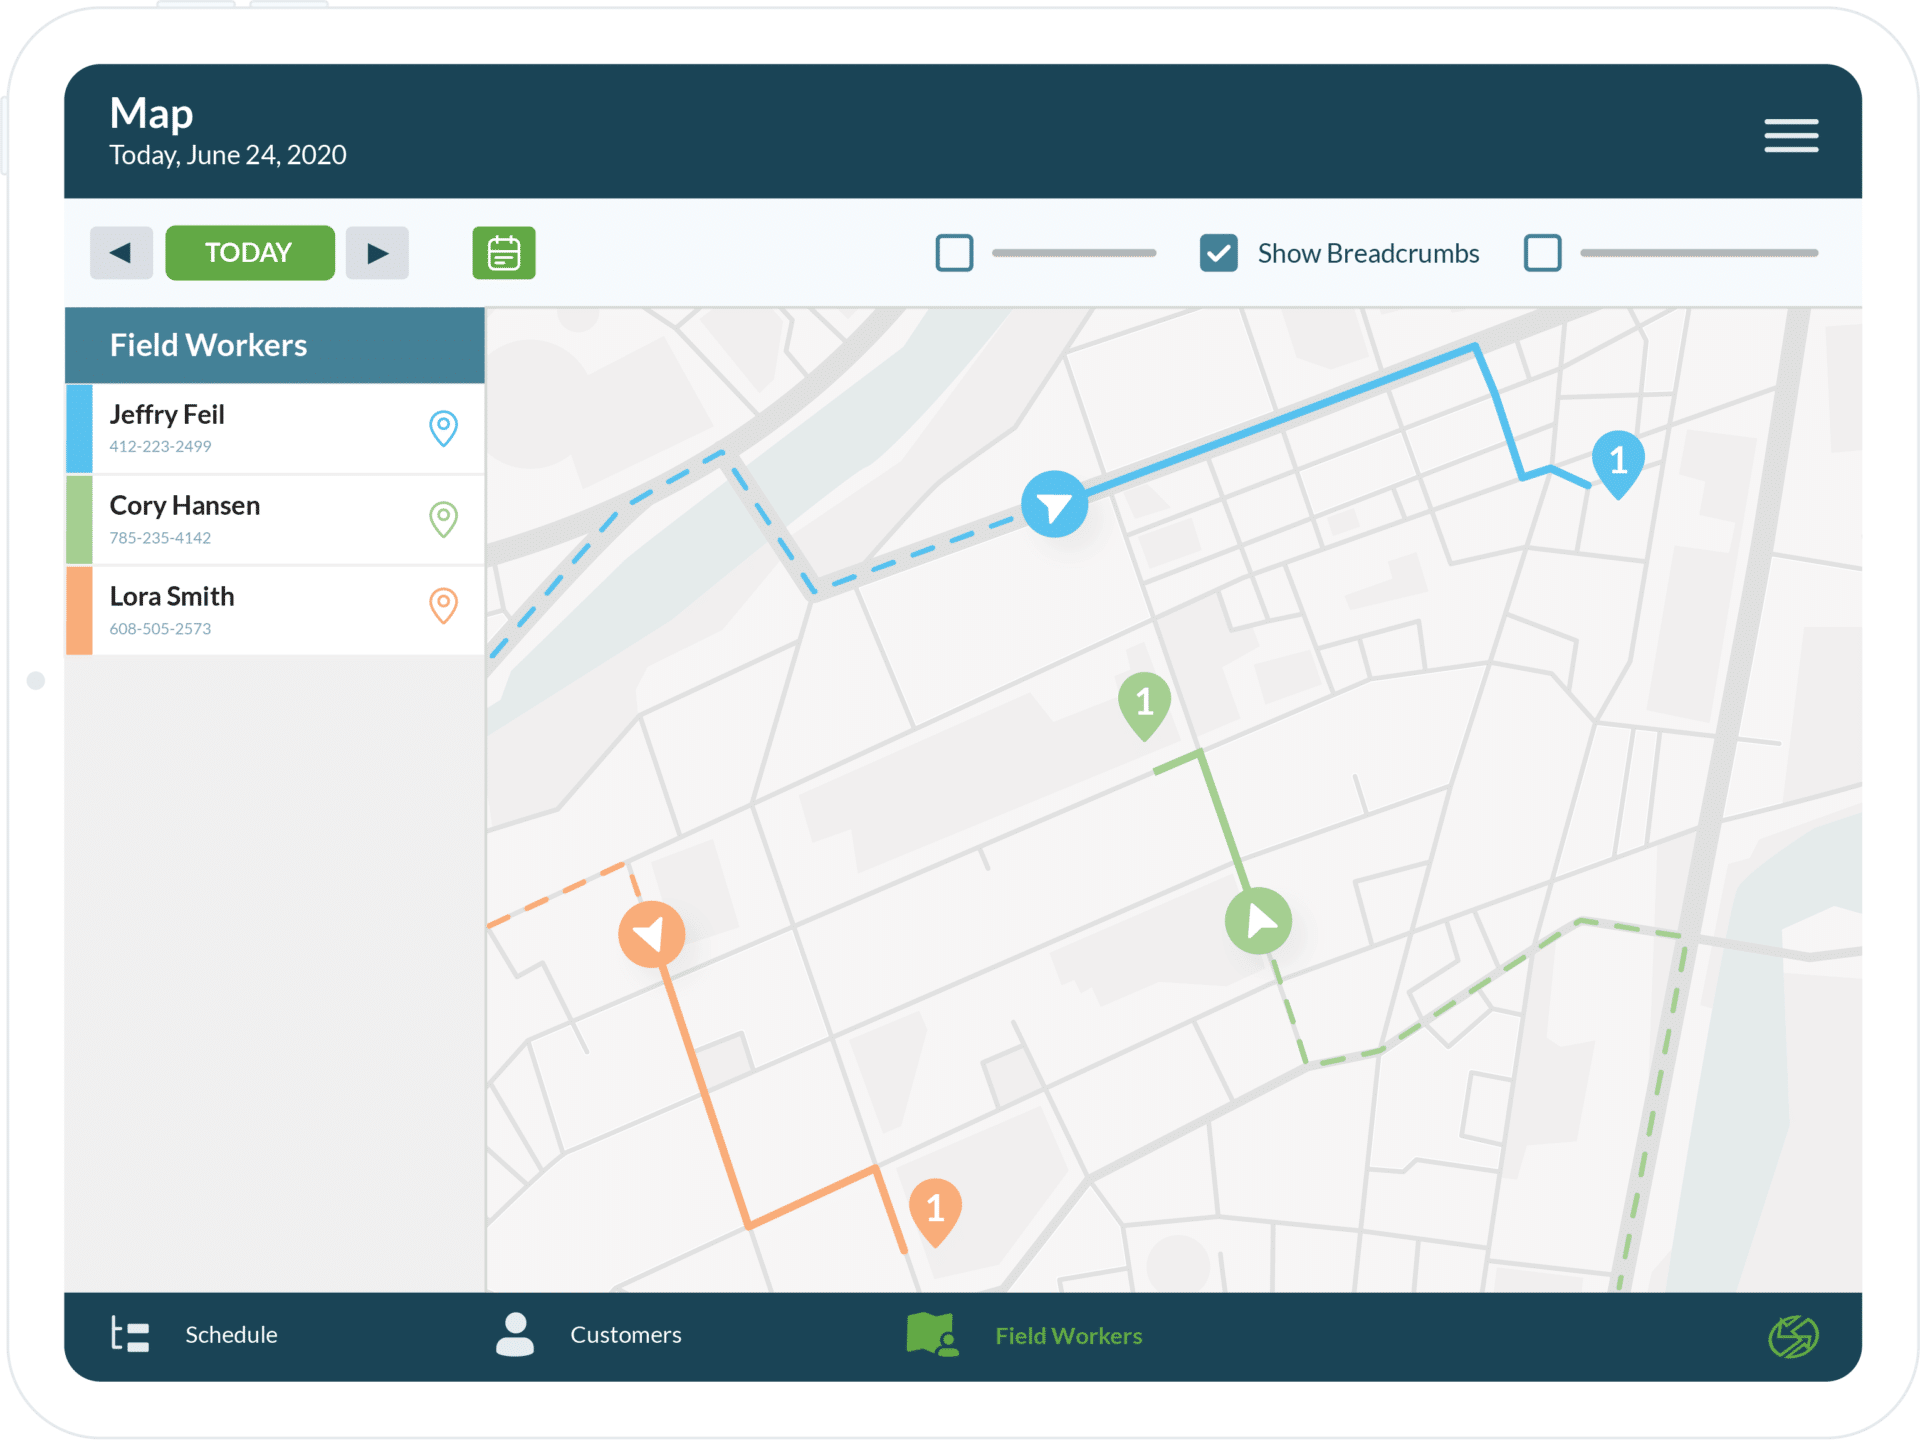Locate Cory Hansen with pin icon
This screenshot has height=1450, width=1920.
click(x=443, y=519)
